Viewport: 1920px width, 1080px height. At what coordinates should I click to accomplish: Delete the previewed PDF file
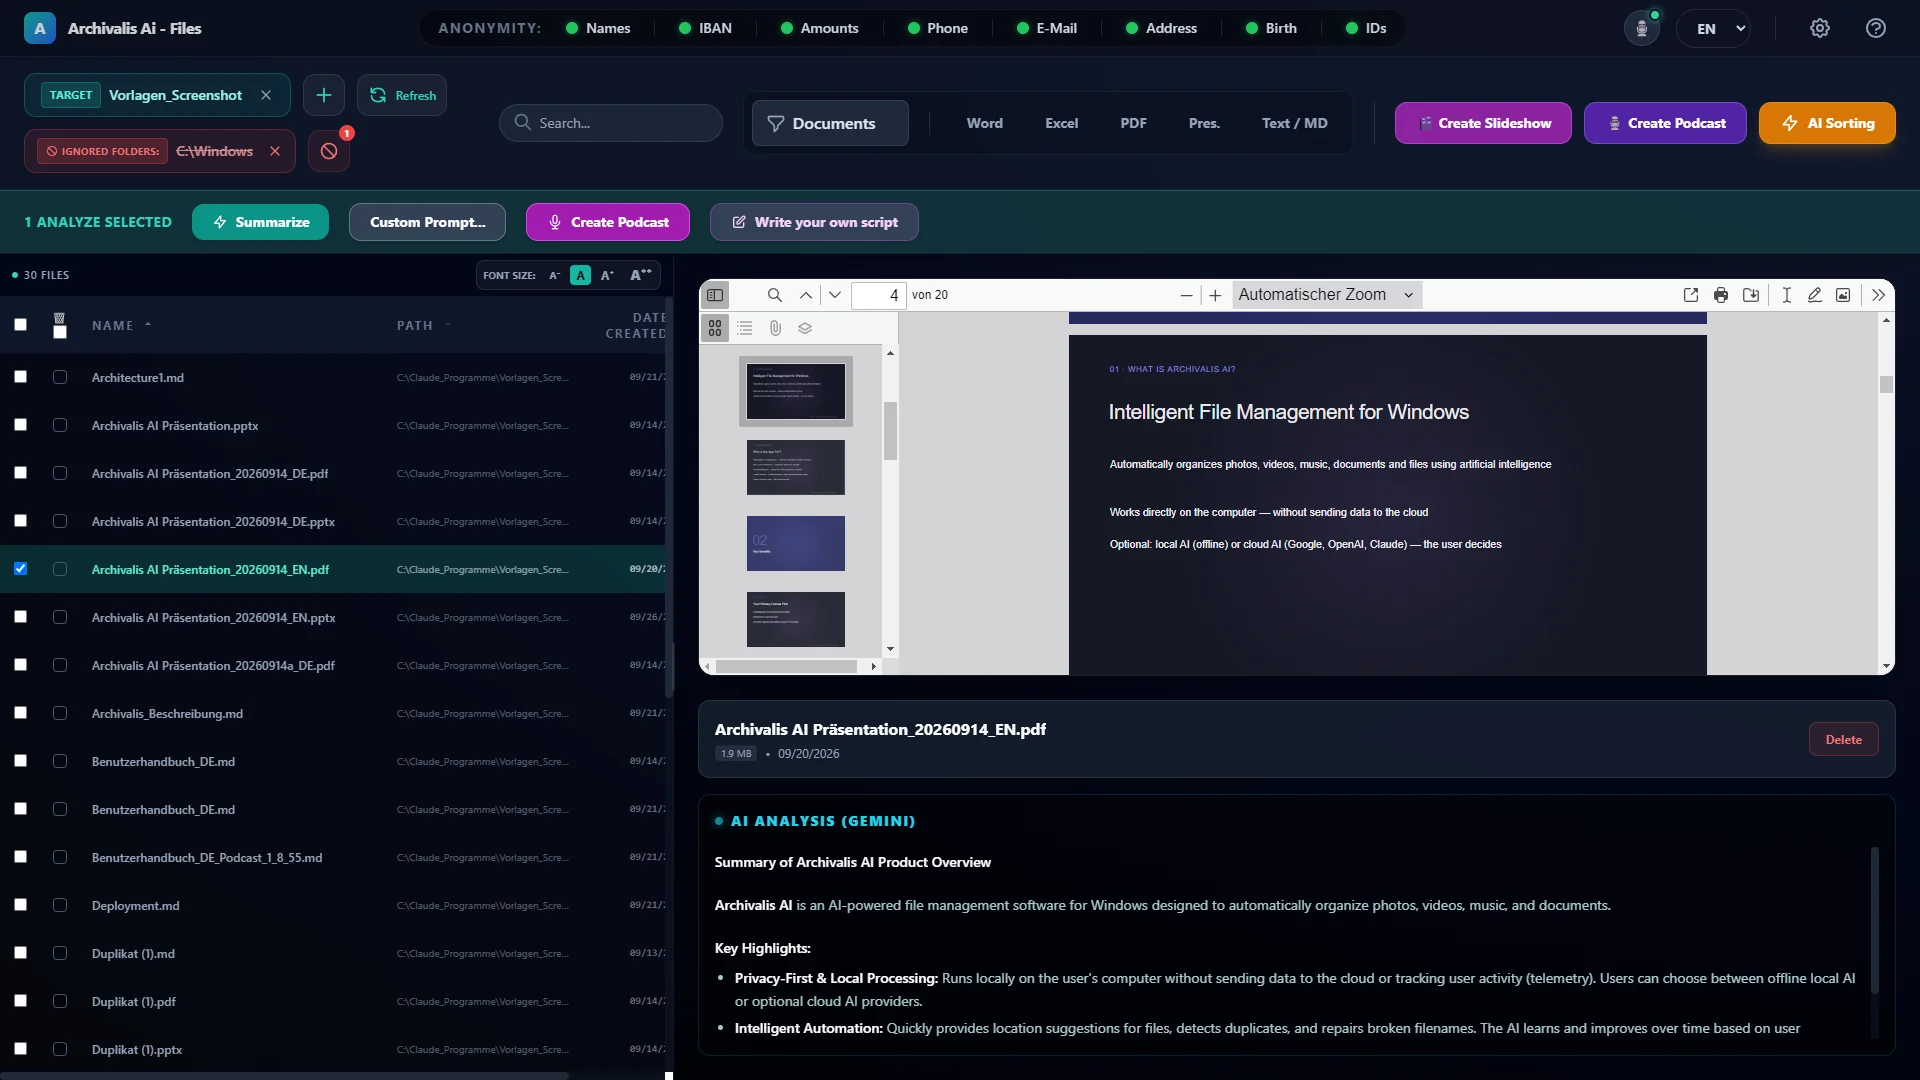[x=1843, y=740]
